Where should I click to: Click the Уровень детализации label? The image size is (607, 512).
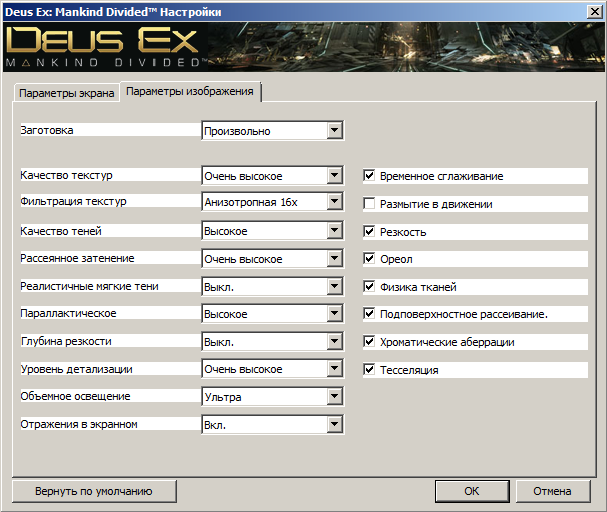pyautogui.click(x=76, y=369)
